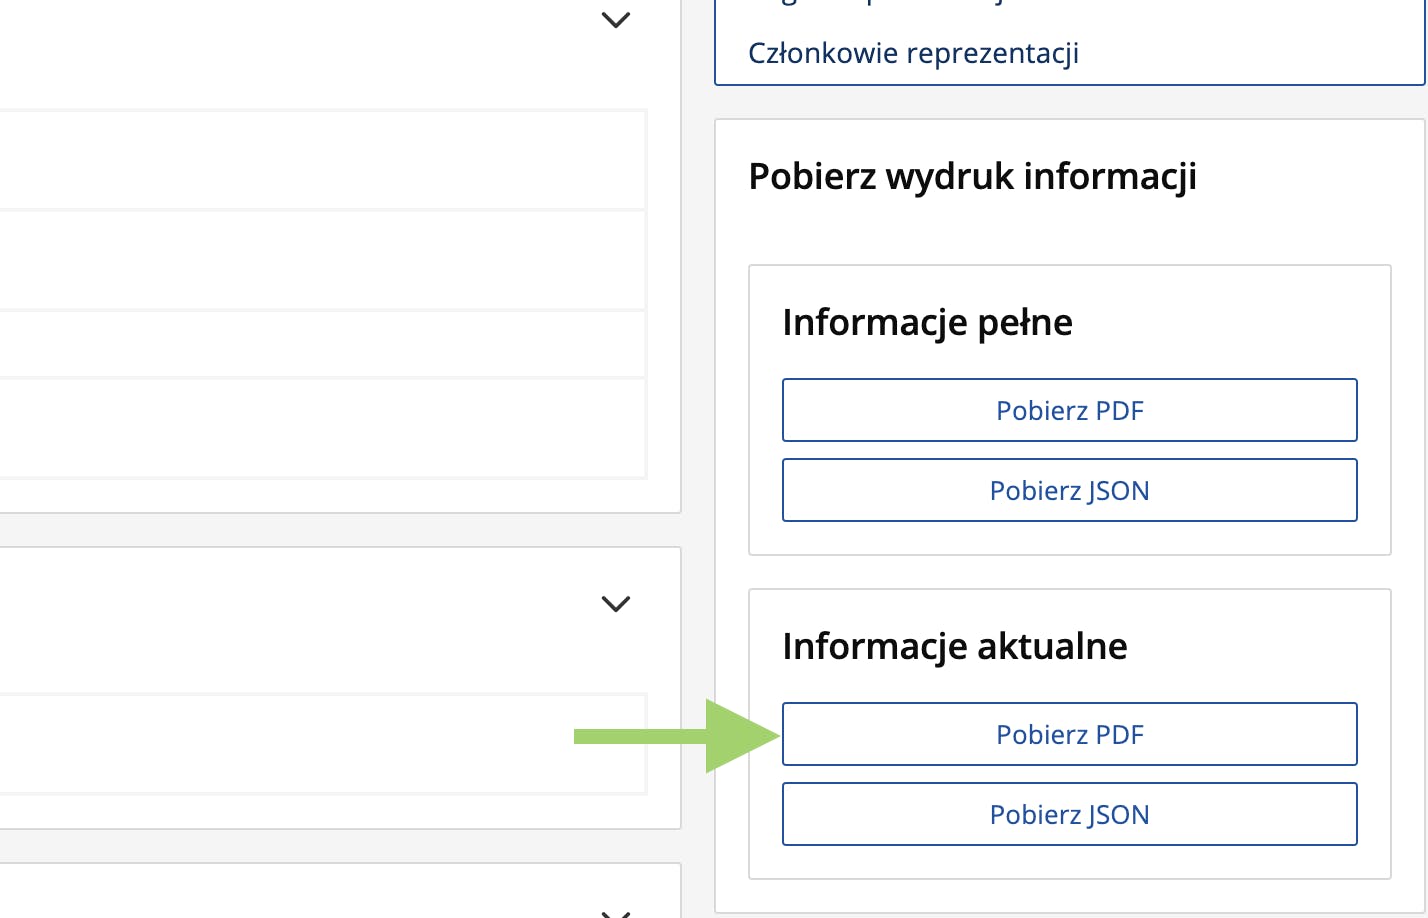The height and width of the screenshot is (918, 1428).
Task: Download PDF under Informacje pełne
Action: 1069,410
